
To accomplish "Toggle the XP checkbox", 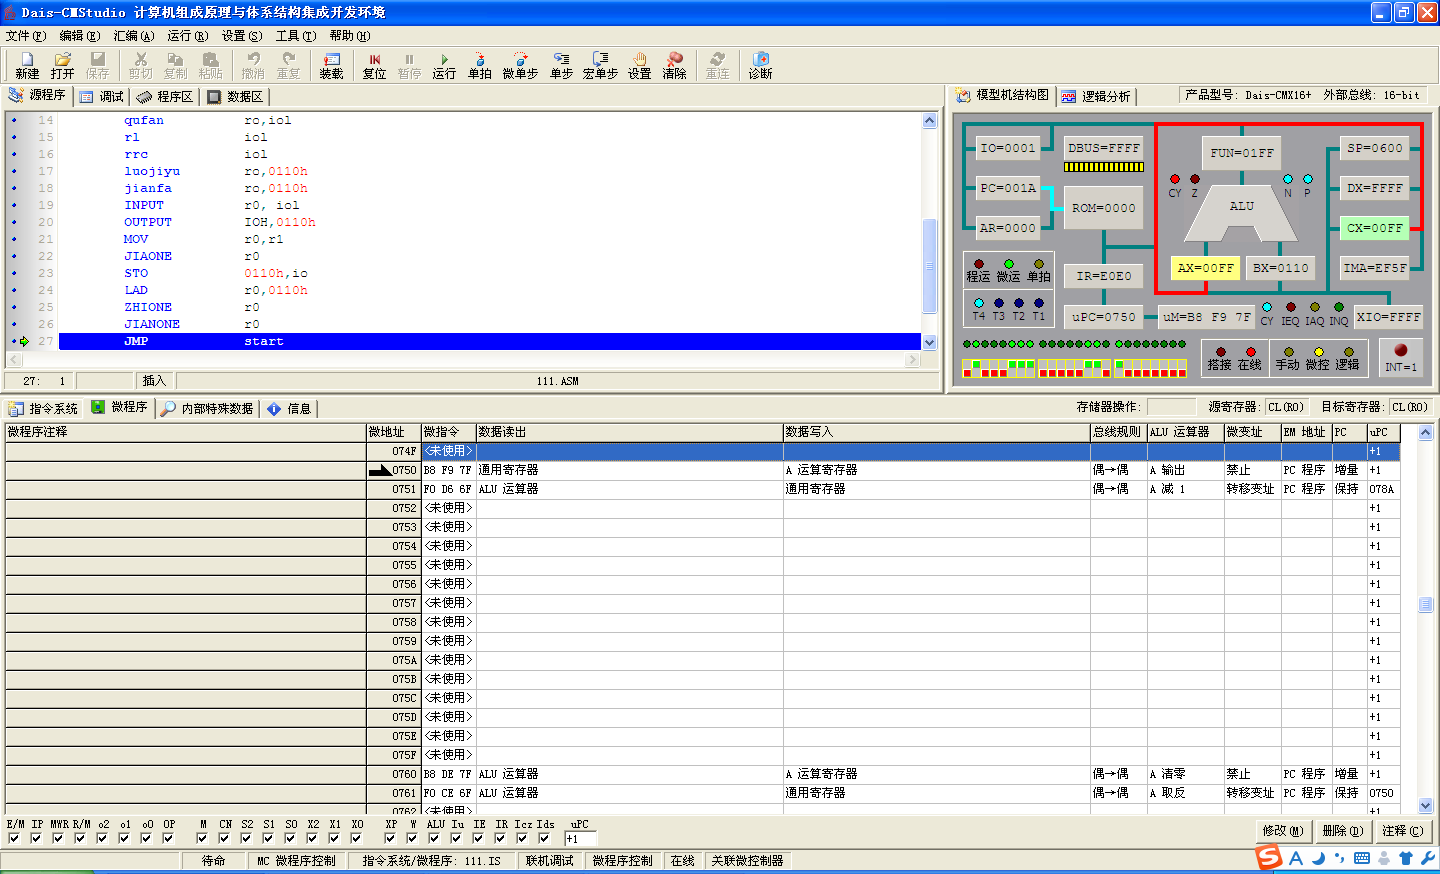I will [390, 838].
